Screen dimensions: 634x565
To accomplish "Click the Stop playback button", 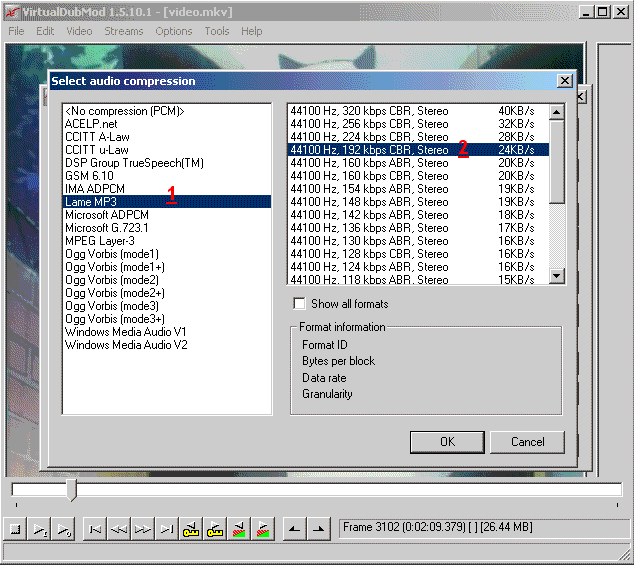I will [x=15, y=529].
